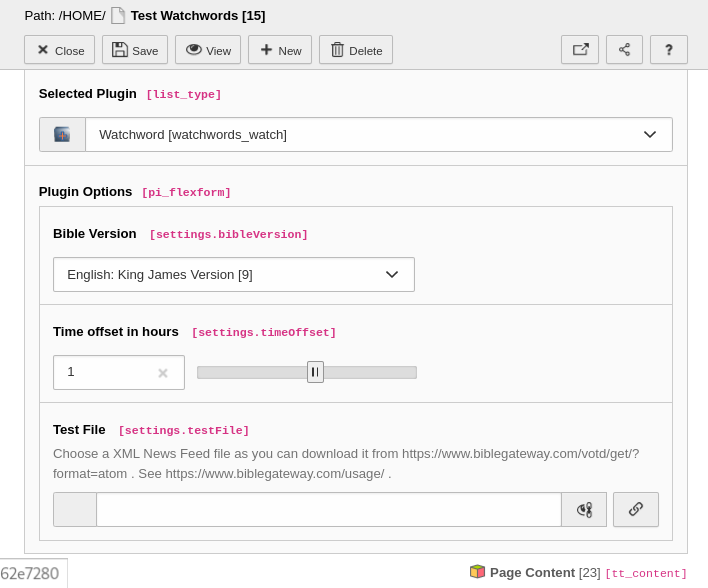Open the Selected Plugin dropdown

(x=379, y=135)
